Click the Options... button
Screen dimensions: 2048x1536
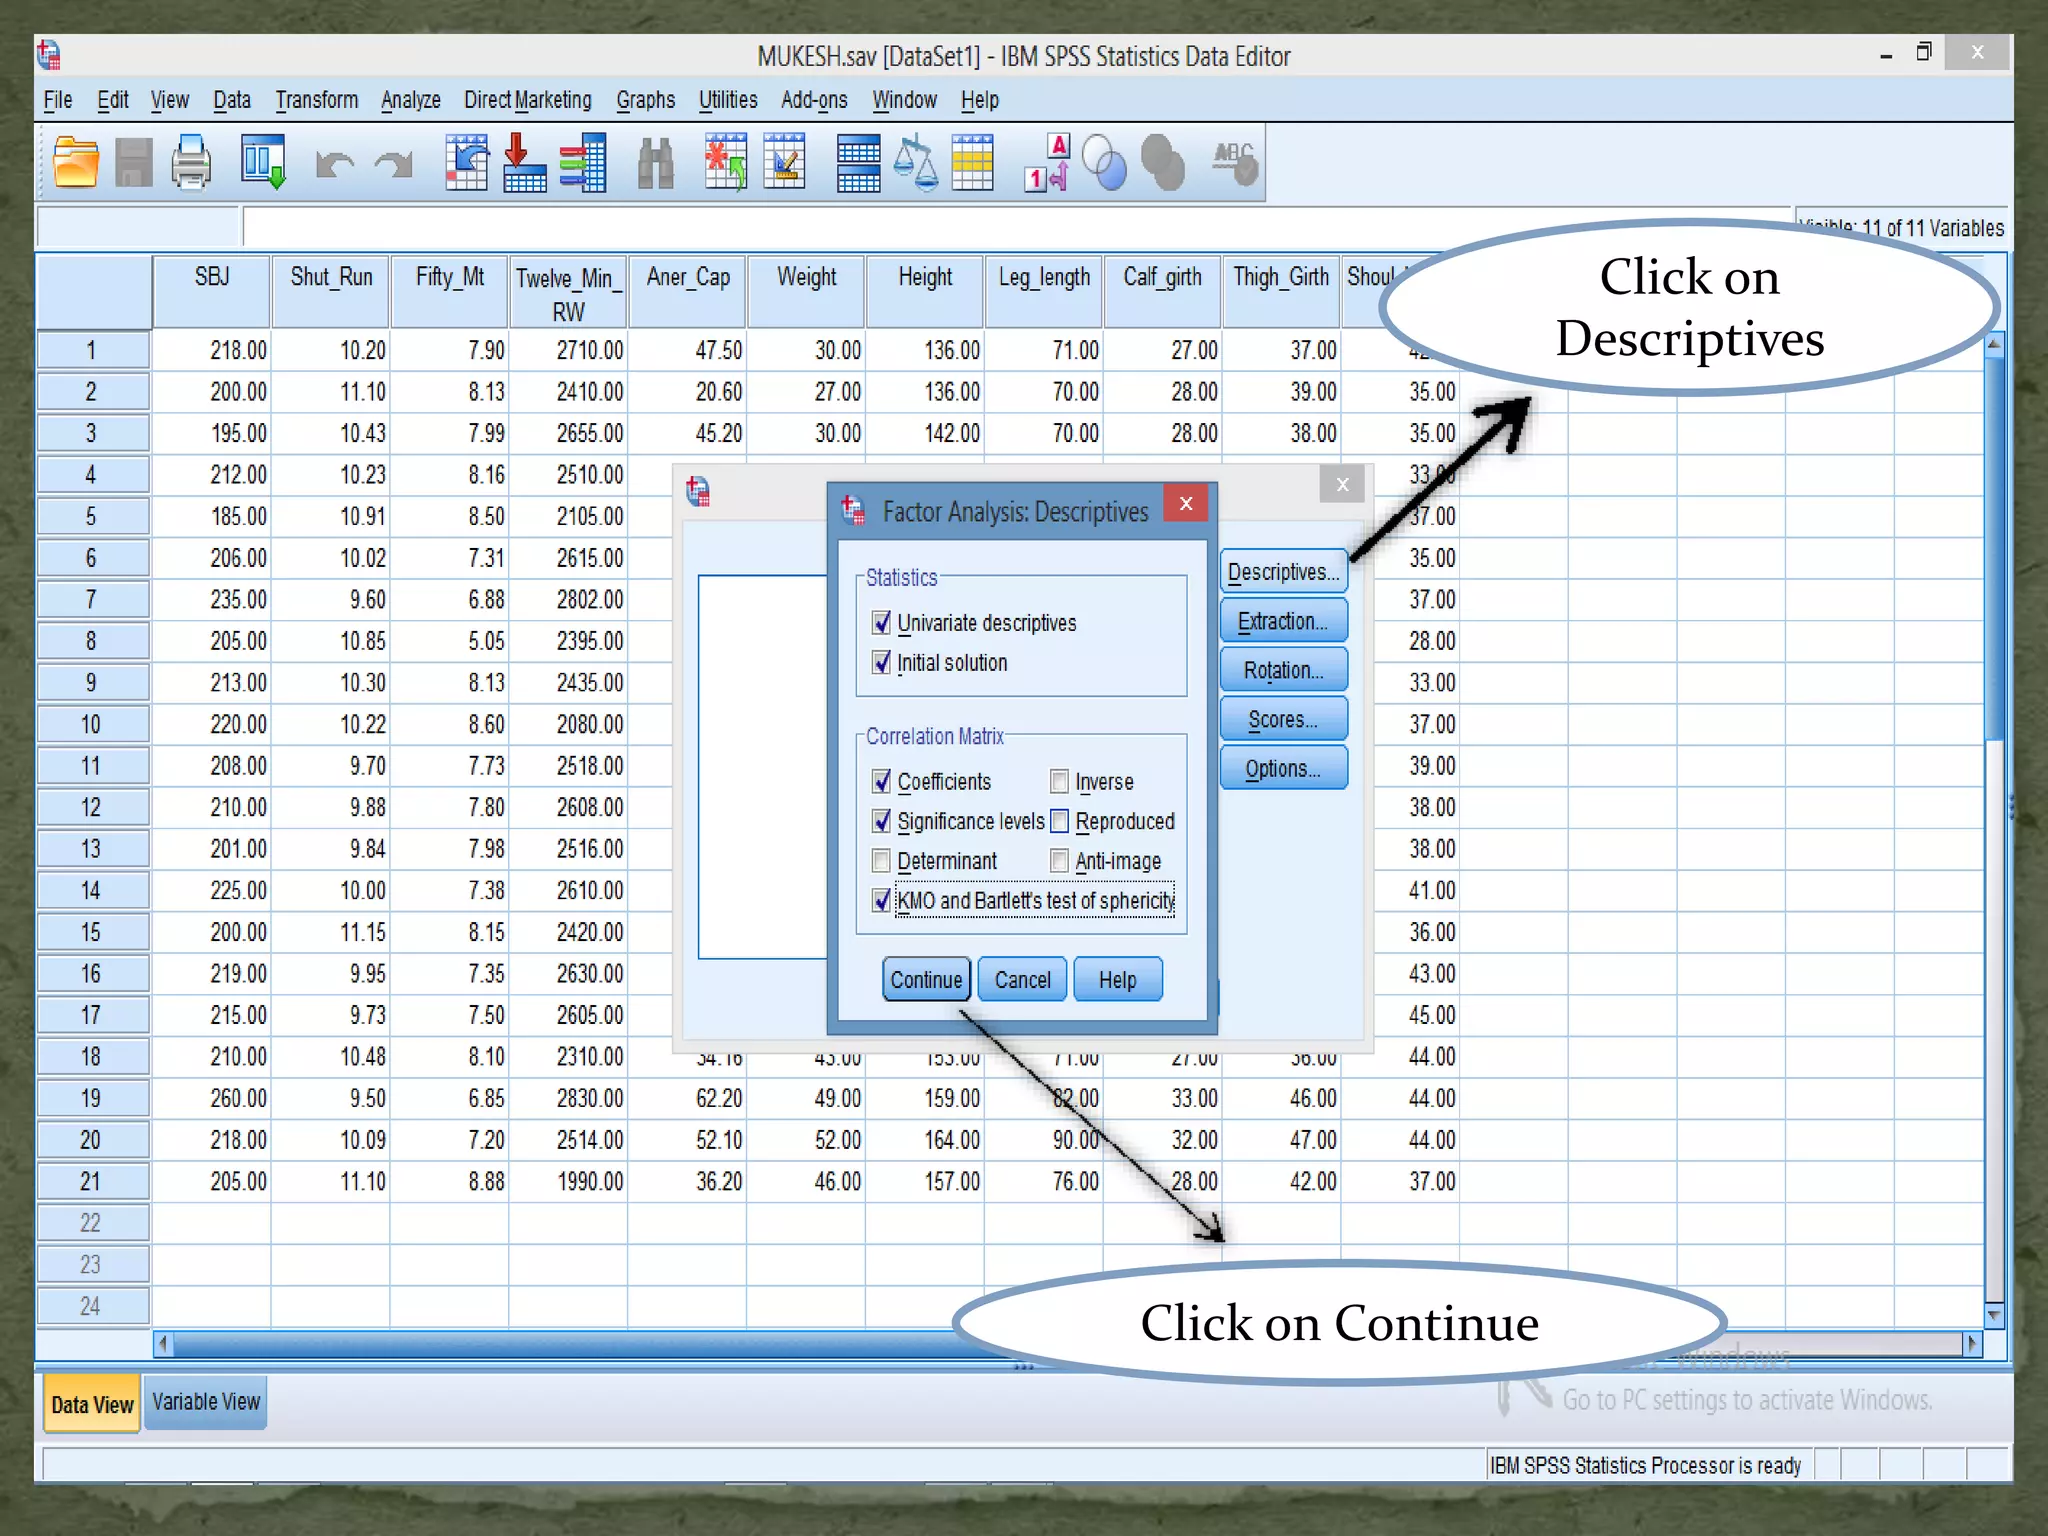click(1284, 768)
